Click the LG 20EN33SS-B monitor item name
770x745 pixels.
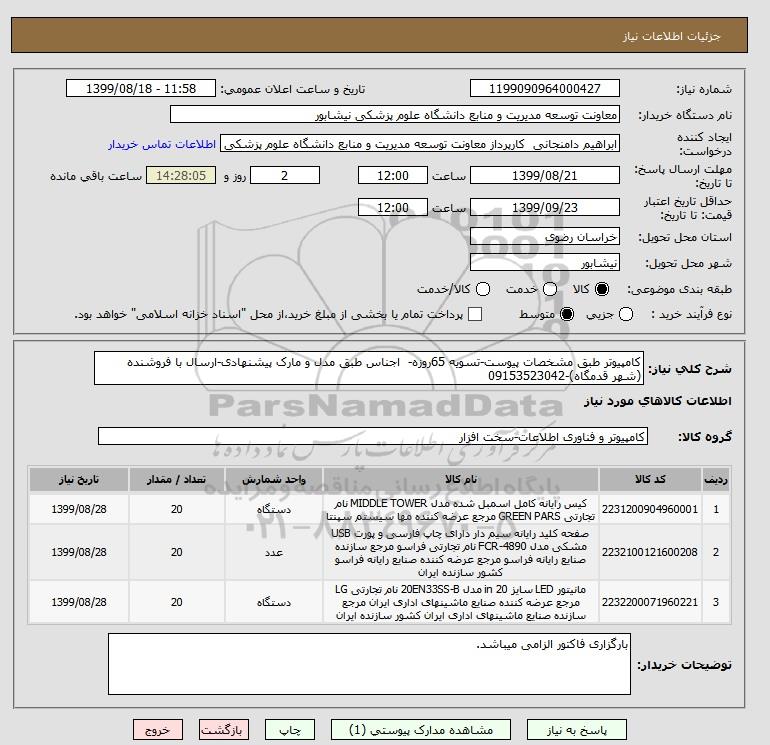pos(461,602)
